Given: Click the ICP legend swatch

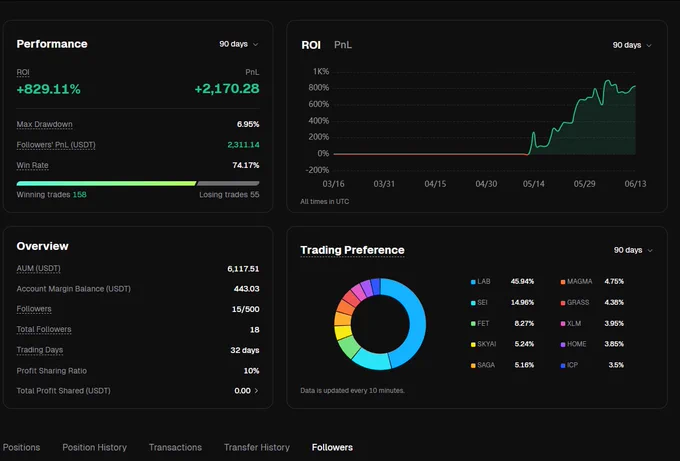Looking at the screenshot, I should (563, 365).
